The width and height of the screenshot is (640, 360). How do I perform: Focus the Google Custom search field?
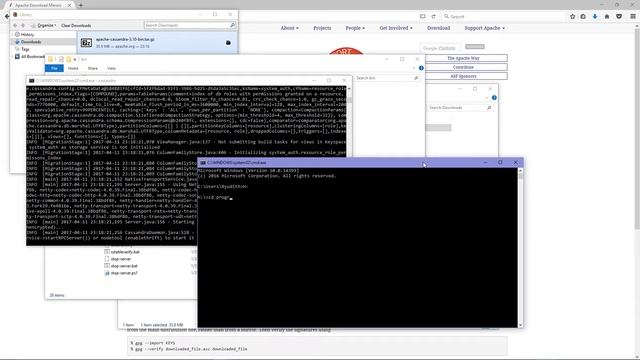[440, 48]
